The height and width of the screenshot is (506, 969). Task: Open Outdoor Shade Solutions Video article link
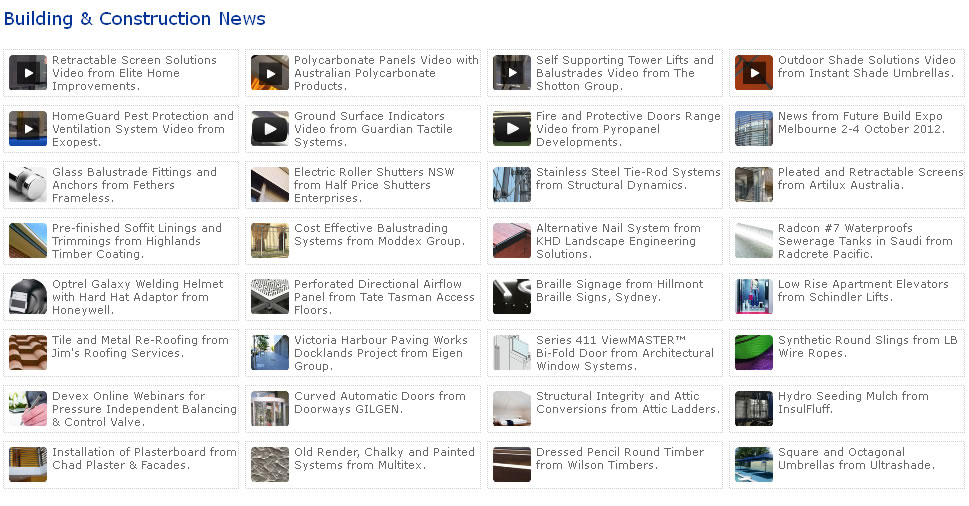coord(867,67)
